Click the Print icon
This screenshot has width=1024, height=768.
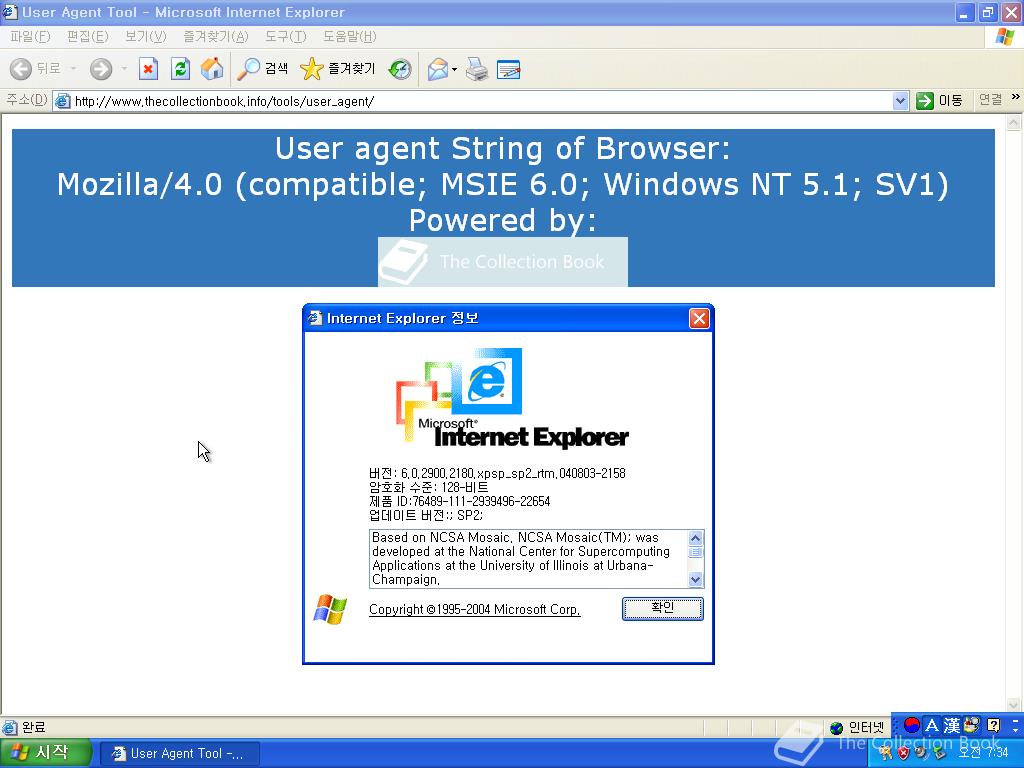coord(477,69)
